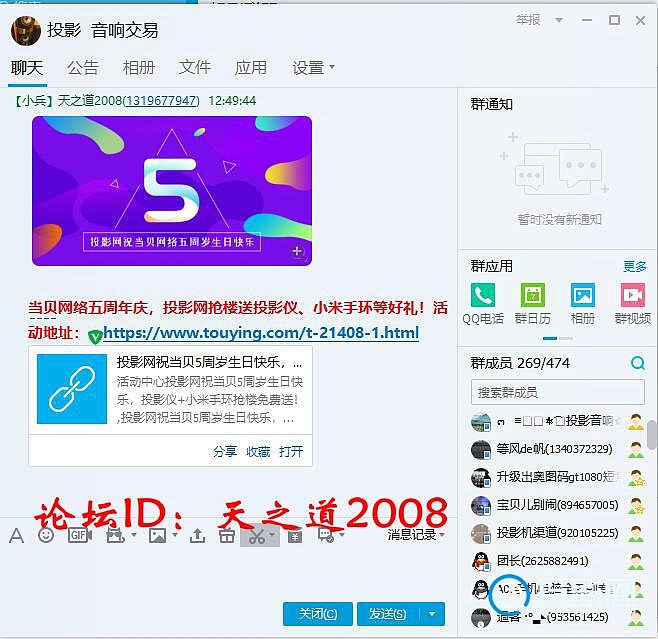The image size is (658, 639).
Task: Switch to the 聊天 tab
Action: click(27, 67)
